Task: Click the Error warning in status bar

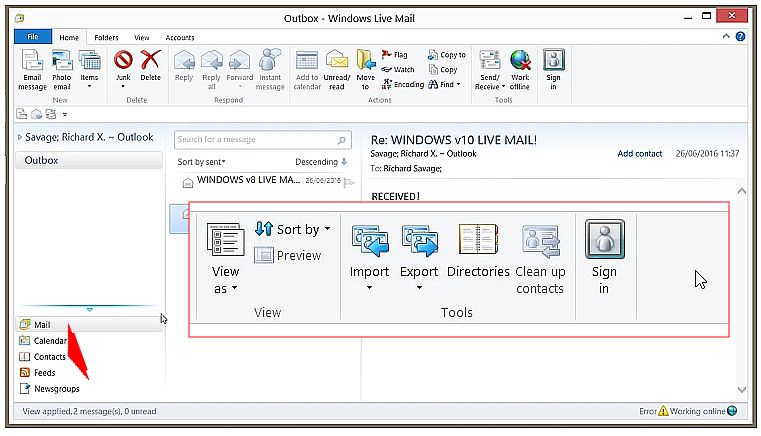Action: [x=653, y=411]
